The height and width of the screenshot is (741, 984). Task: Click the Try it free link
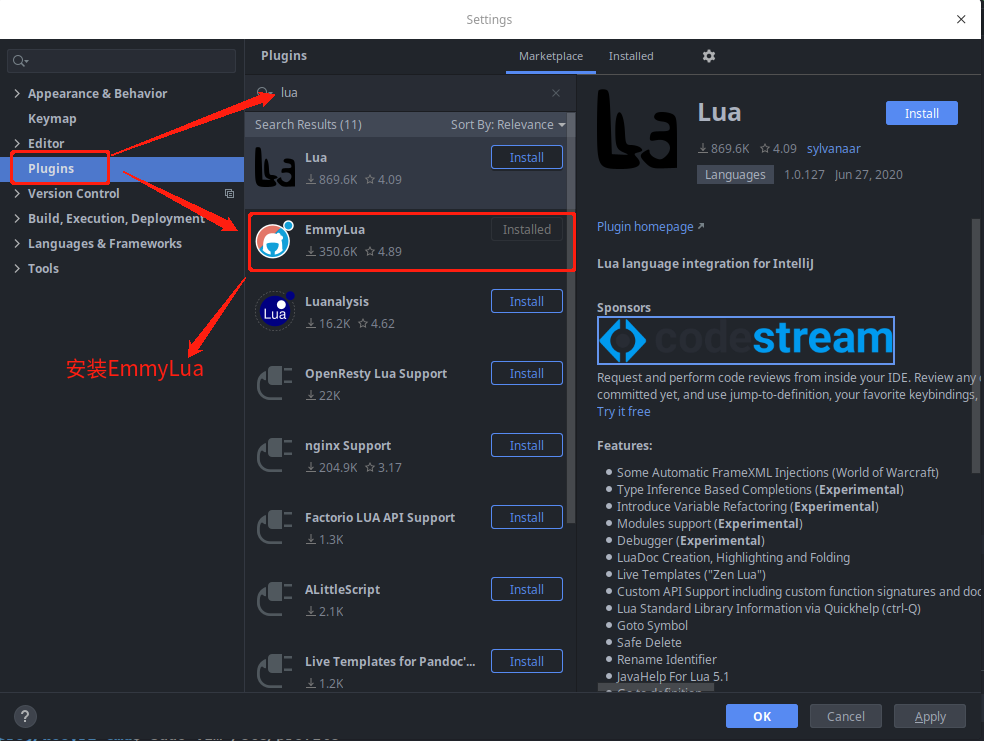pos(623,412)
